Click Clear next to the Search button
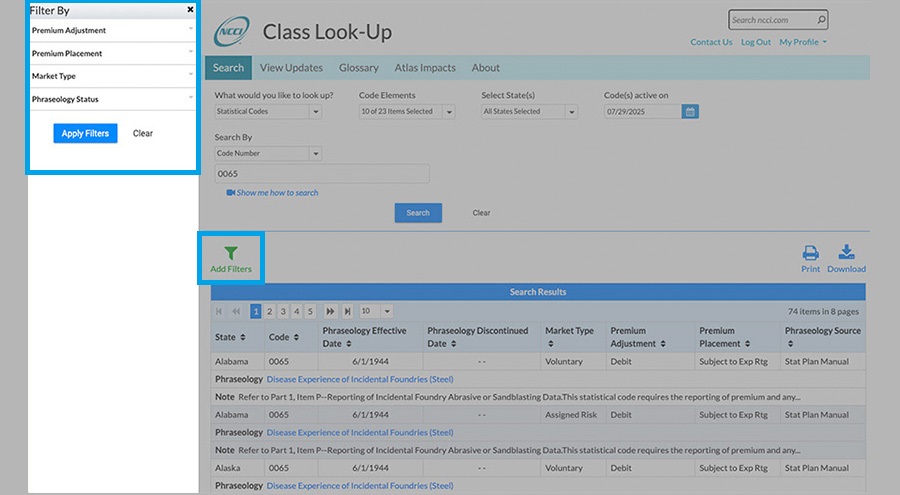 pyautogui.click(x=482, y=213)
